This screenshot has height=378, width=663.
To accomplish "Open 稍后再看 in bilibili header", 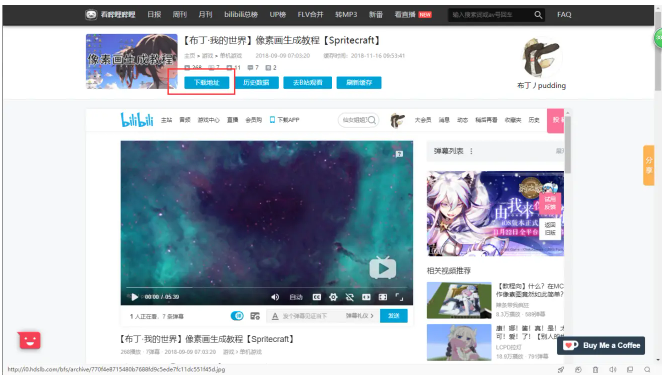I will coord(486,120).
